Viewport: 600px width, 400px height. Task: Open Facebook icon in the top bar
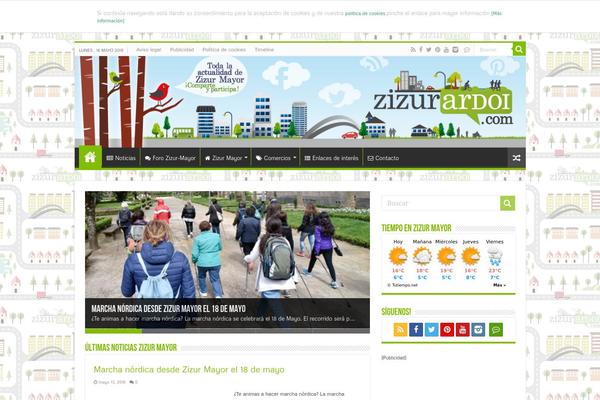point(421,50)
